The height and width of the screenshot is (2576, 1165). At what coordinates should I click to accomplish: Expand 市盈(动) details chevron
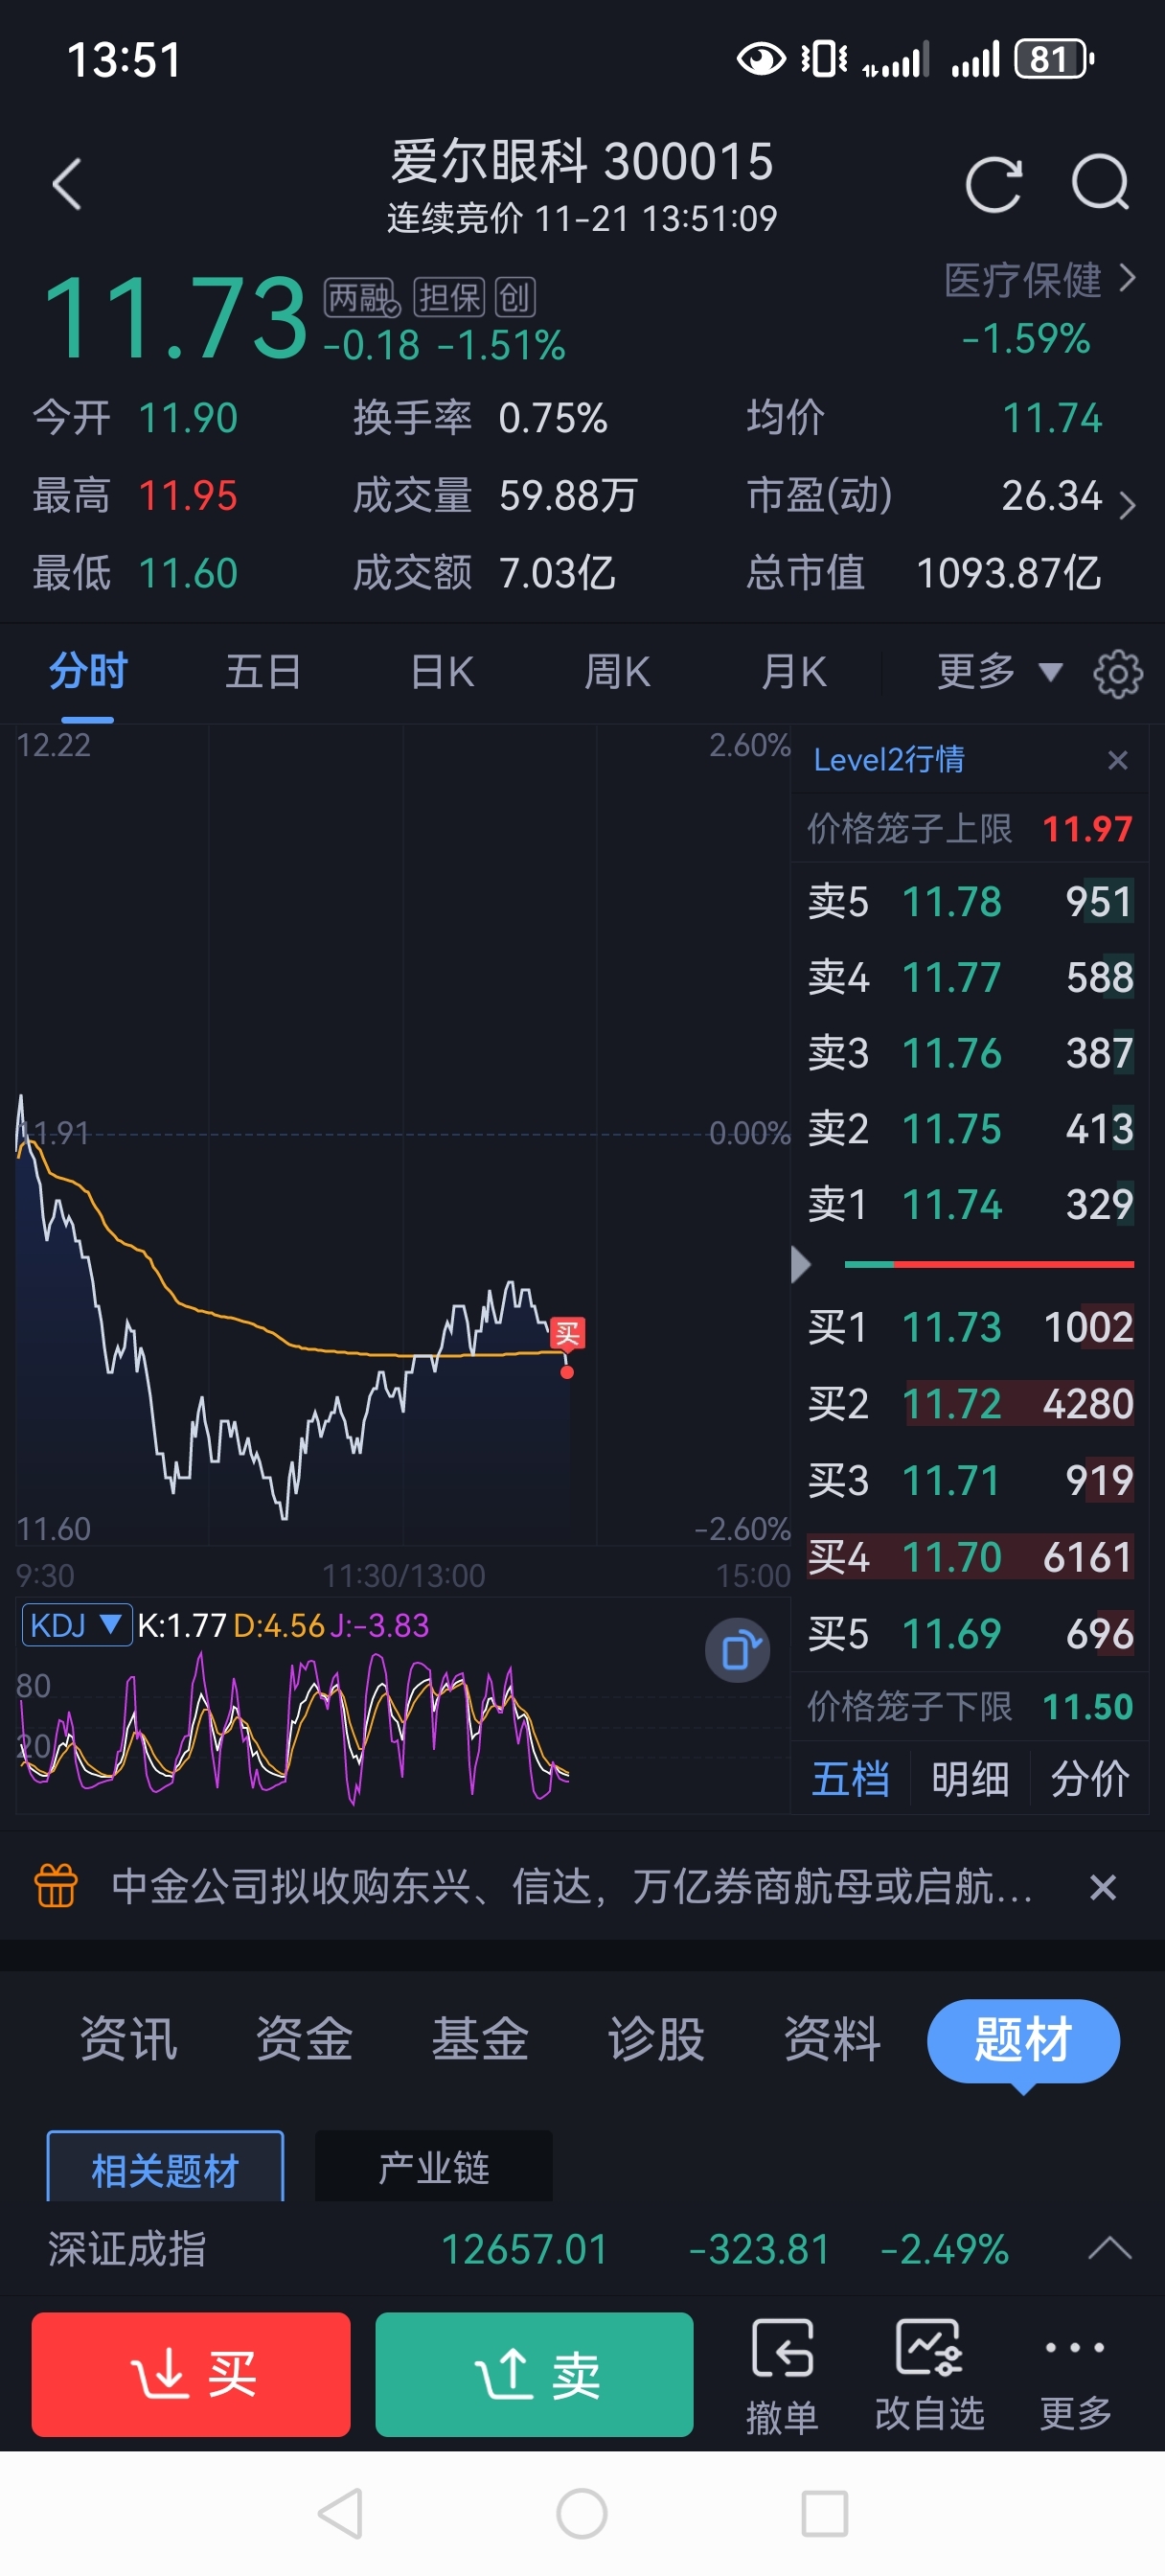coord(1127,505)
